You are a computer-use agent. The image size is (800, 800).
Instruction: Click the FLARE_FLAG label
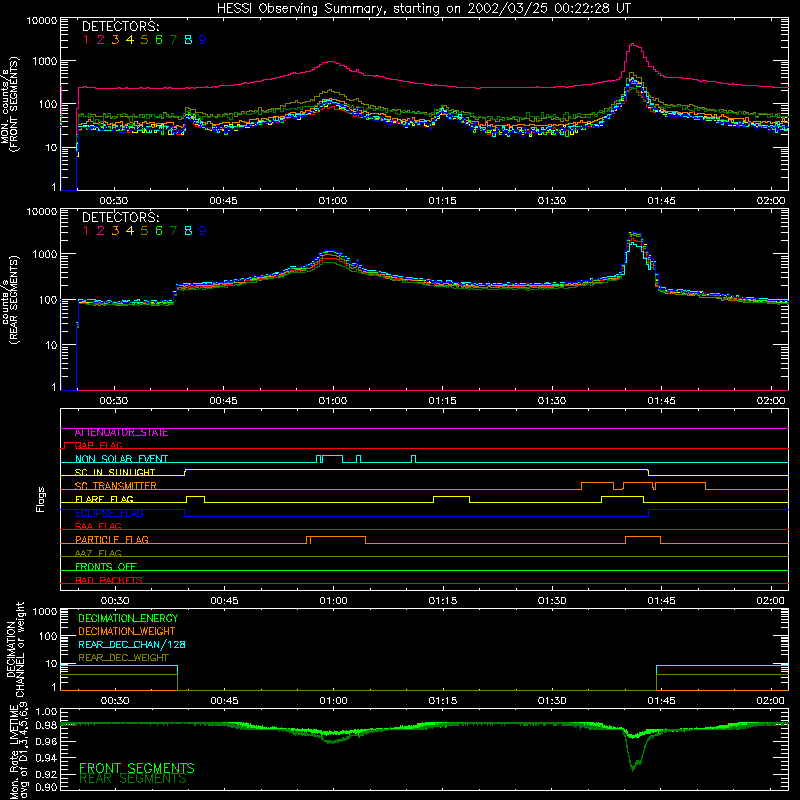tap(104, 499)
